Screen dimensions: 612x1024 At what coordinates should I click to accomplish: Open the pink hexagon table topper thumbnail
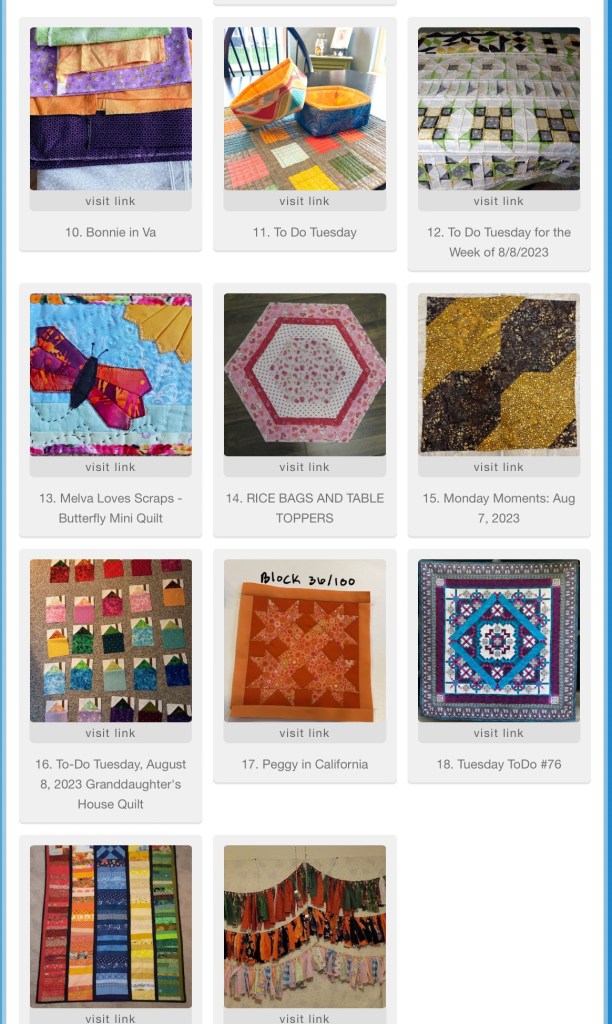click(304, 374)
